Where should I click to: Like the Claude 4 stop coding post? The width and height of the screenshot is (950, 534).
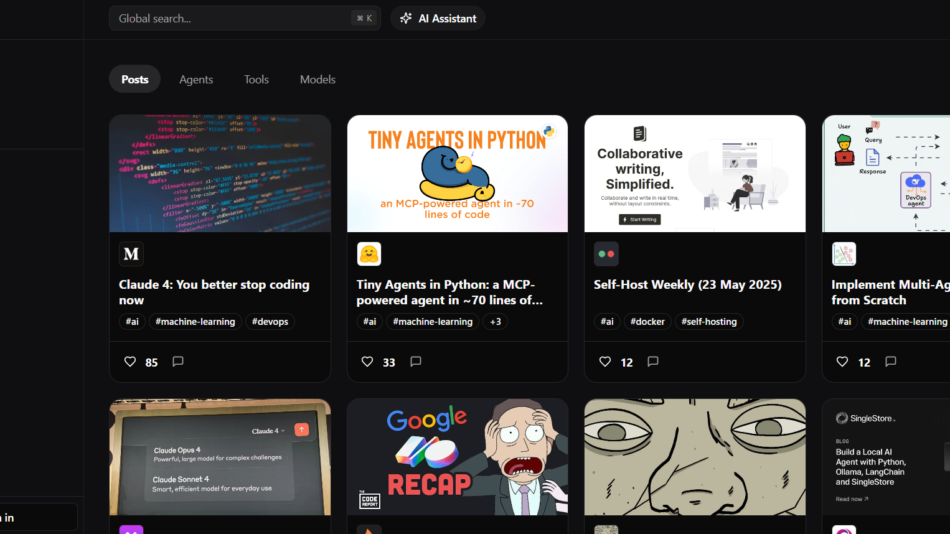click(130, 361)
